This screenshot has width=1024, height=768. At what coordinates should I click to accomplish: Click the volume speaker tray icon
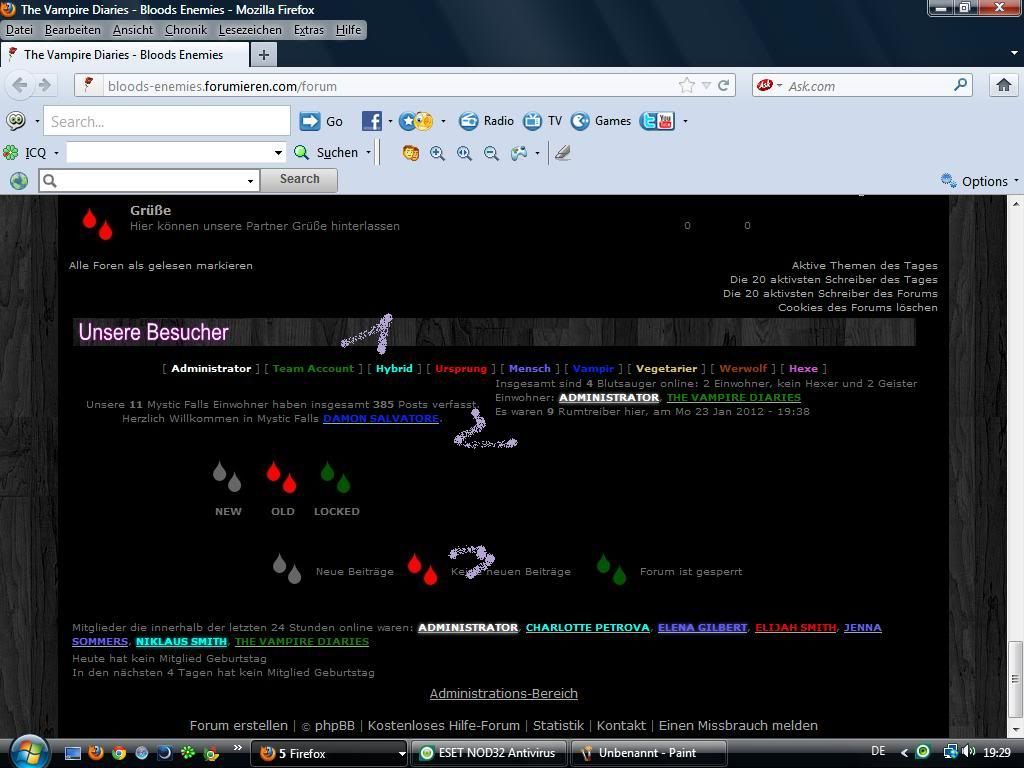[968, 752]
